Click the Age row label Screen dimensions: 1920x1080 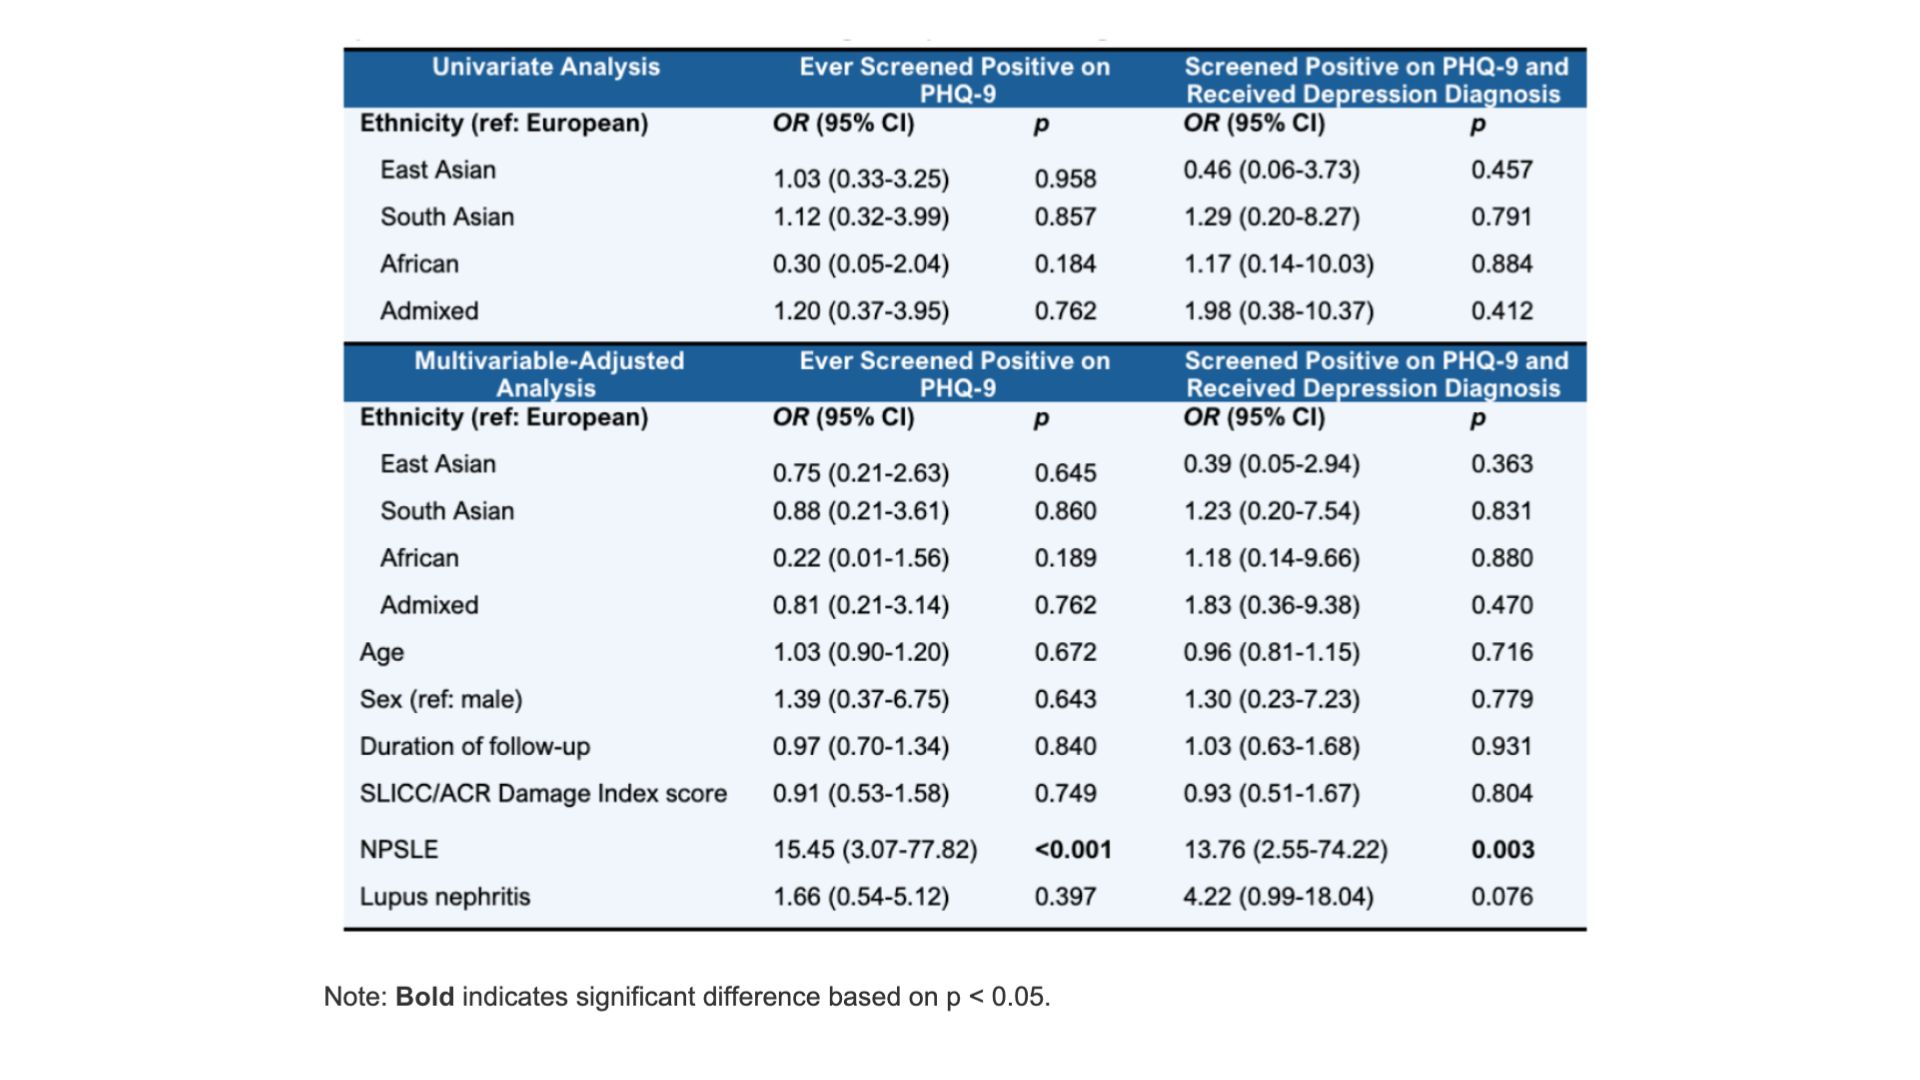tap(382, 652)
